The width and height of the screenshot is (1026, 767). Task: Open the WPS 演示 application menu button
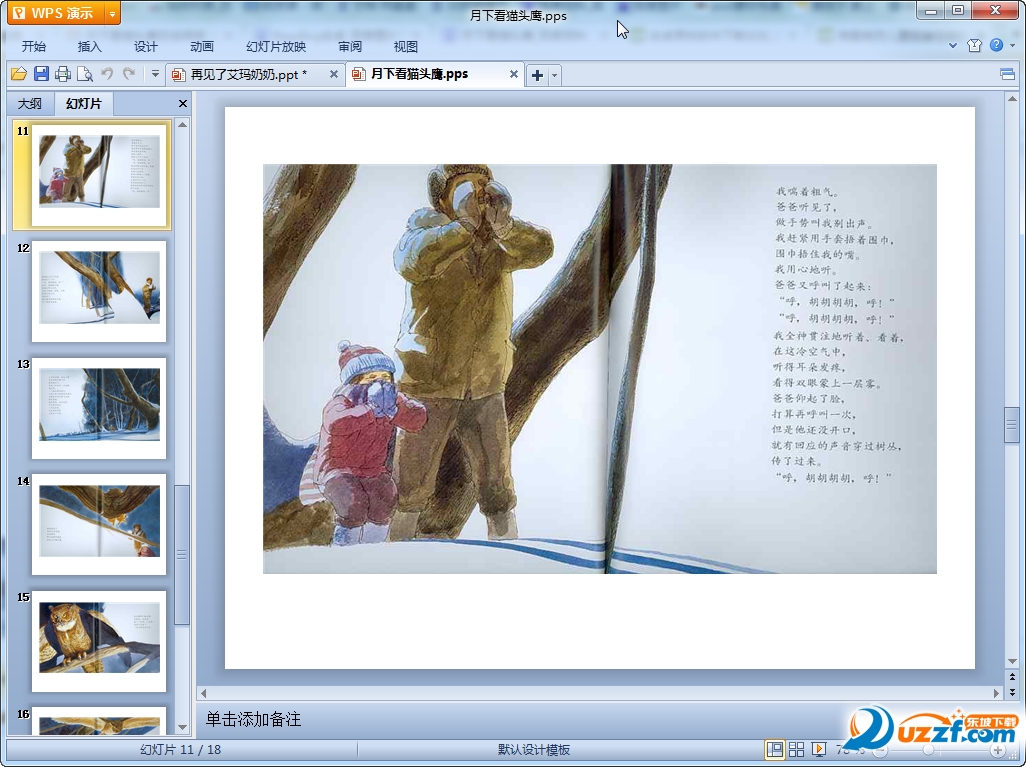click(56, 12)
